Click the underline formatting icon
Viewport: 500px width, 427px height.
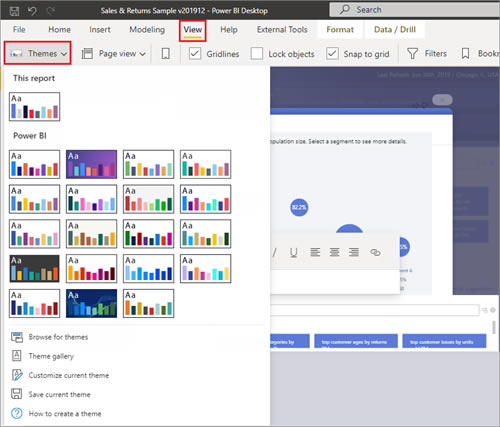coord(293,252)
